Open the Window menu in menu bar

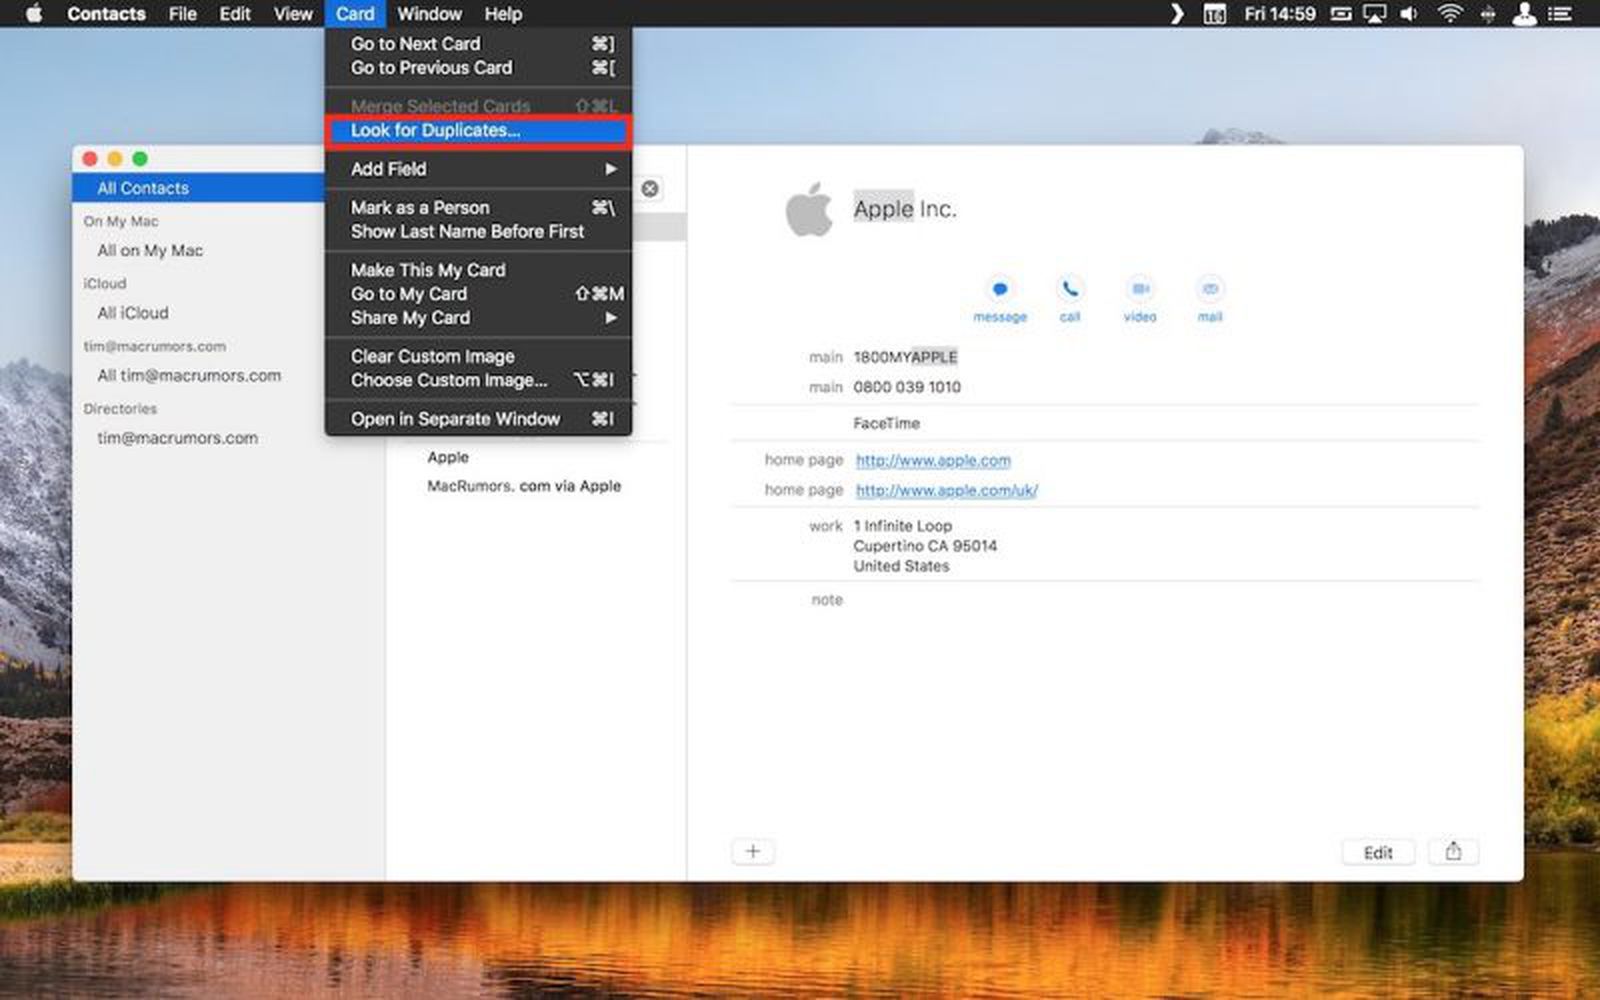pos(429,14)
